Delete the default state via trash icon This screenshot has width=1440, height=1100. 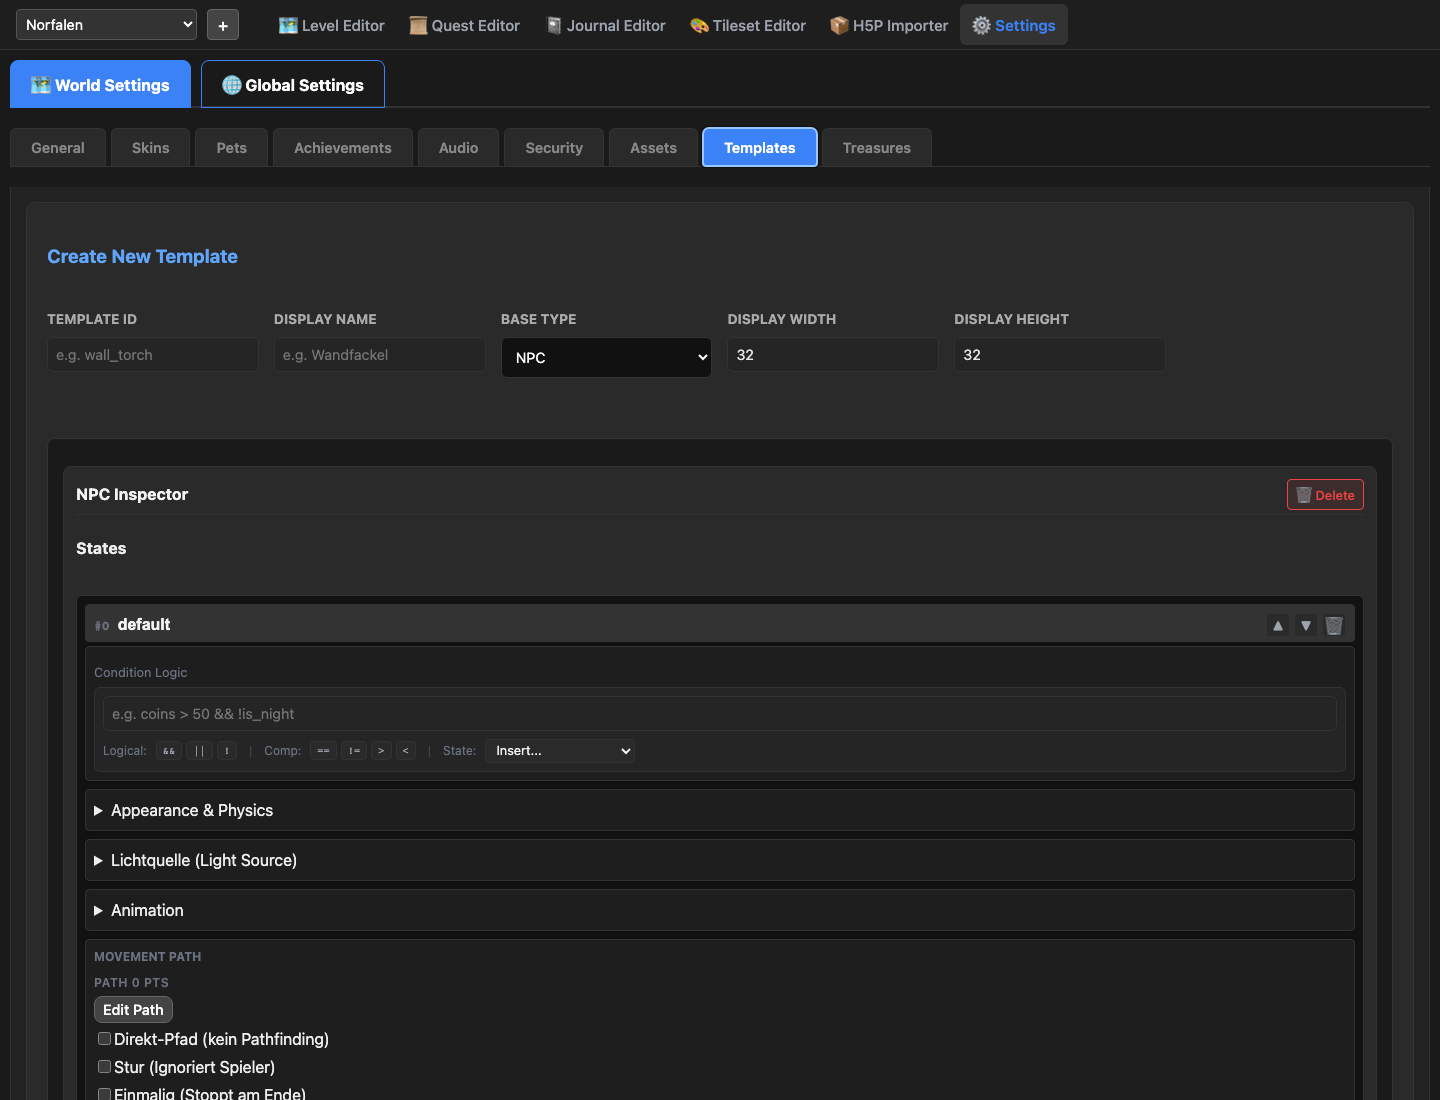point(1333,625)
